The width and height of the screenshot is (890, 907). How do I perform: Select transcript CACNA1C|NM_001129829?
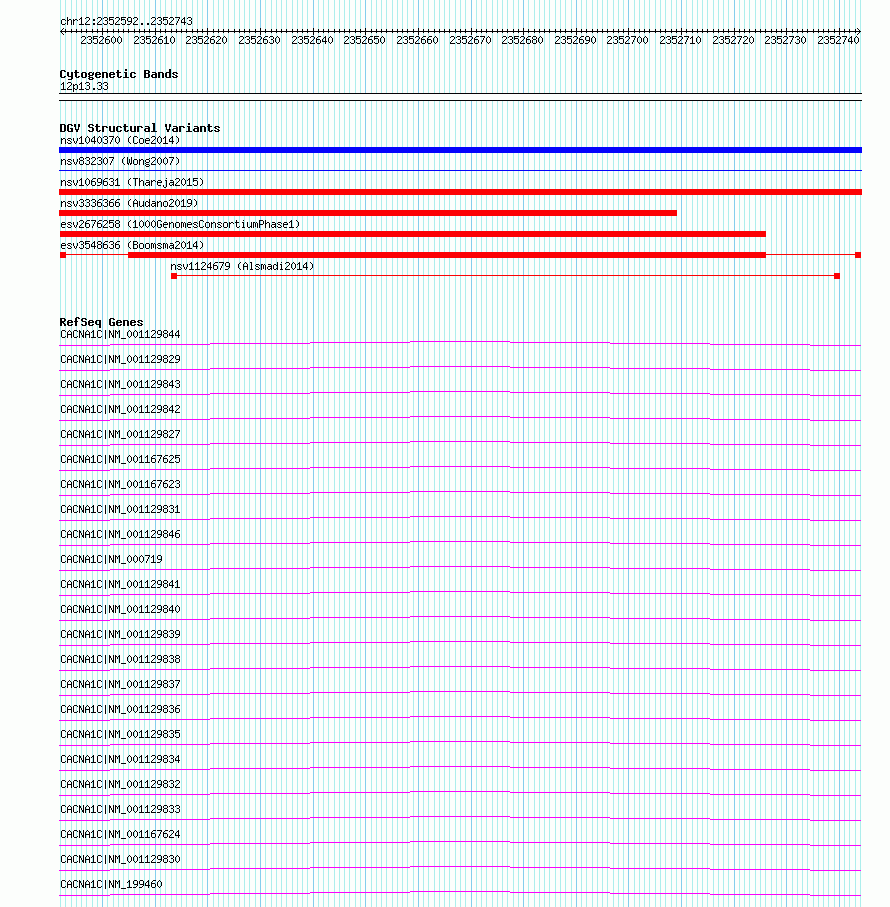click(x=120, y=360)
